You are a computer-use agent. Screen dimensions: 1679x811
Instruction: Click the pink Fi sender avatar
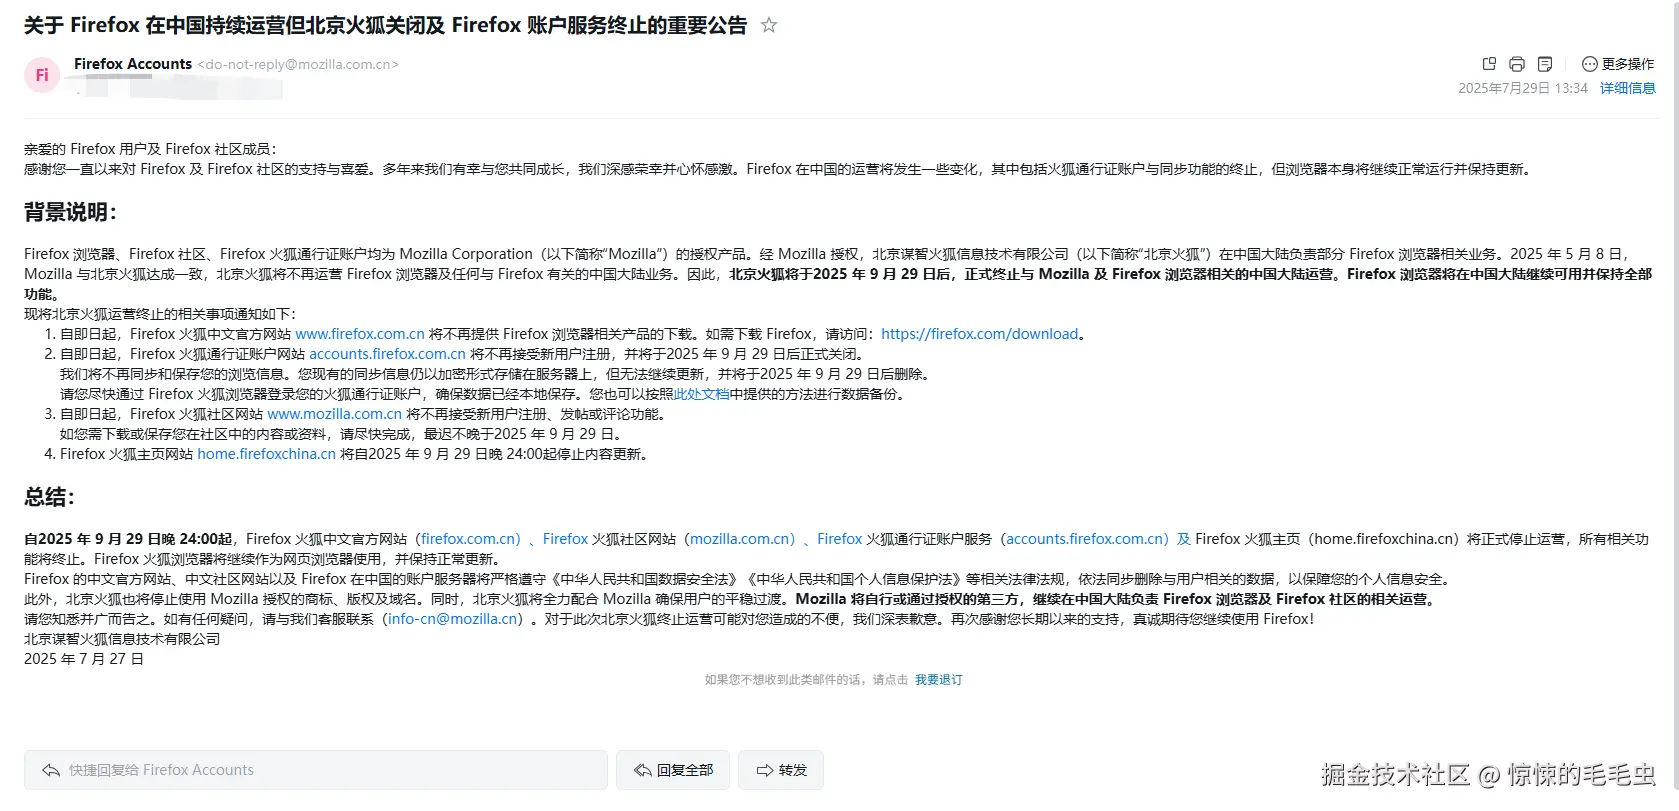(x=42, y=75)
